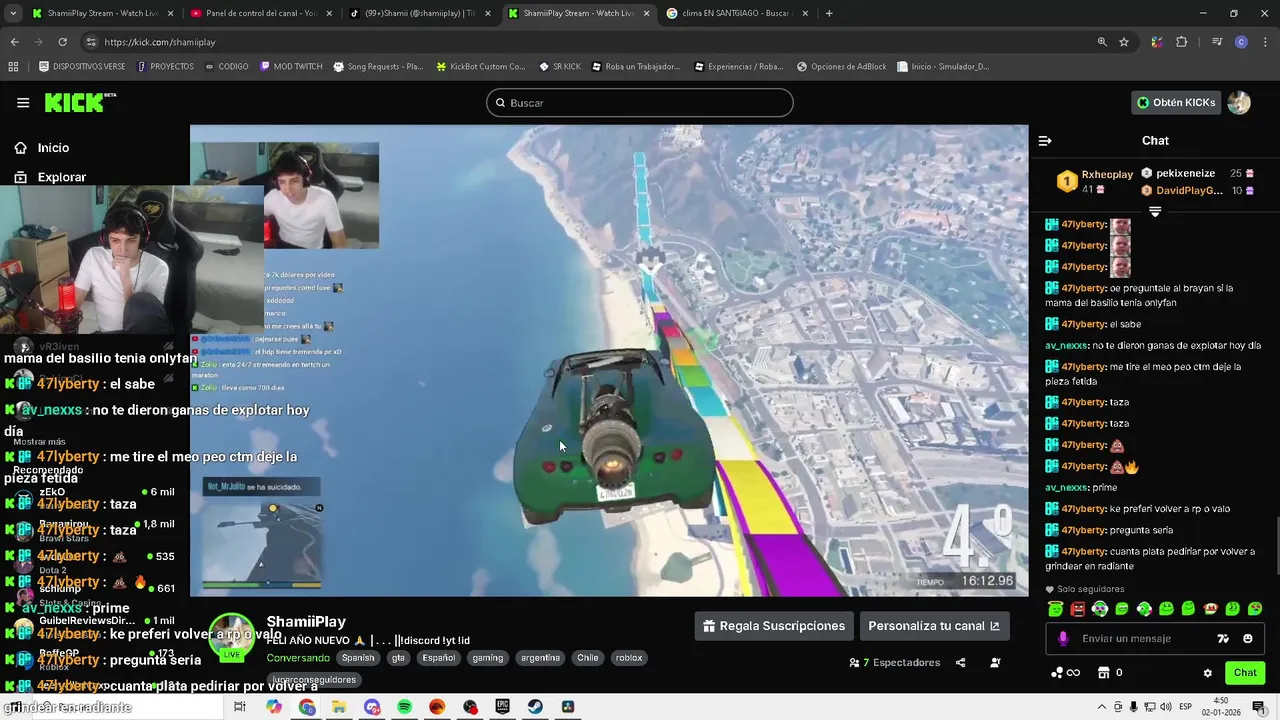The height and width of the screenshot is (720, 1280).
Task: Expand the chat leaderboard chevron
Action: [x=1155, y=212]
